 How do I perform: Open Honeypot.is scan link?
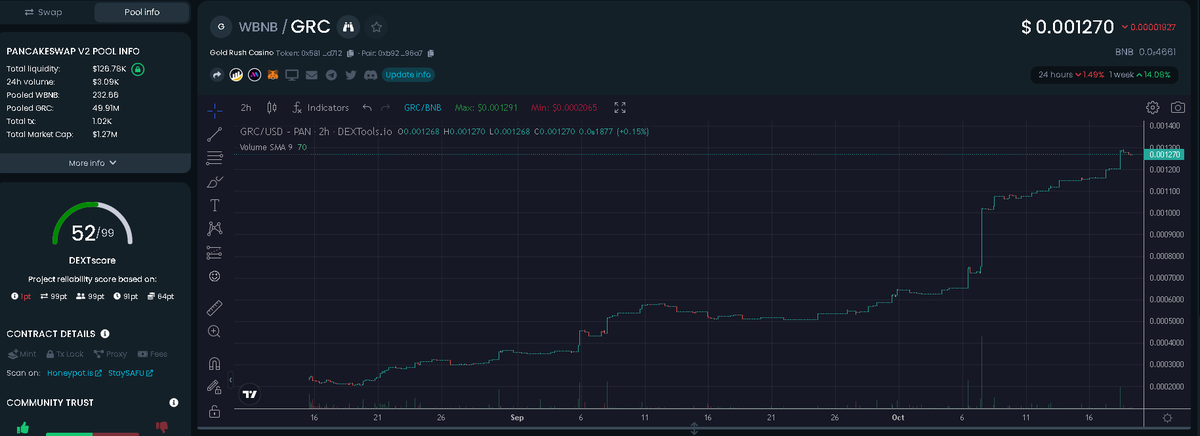[75, 373]
